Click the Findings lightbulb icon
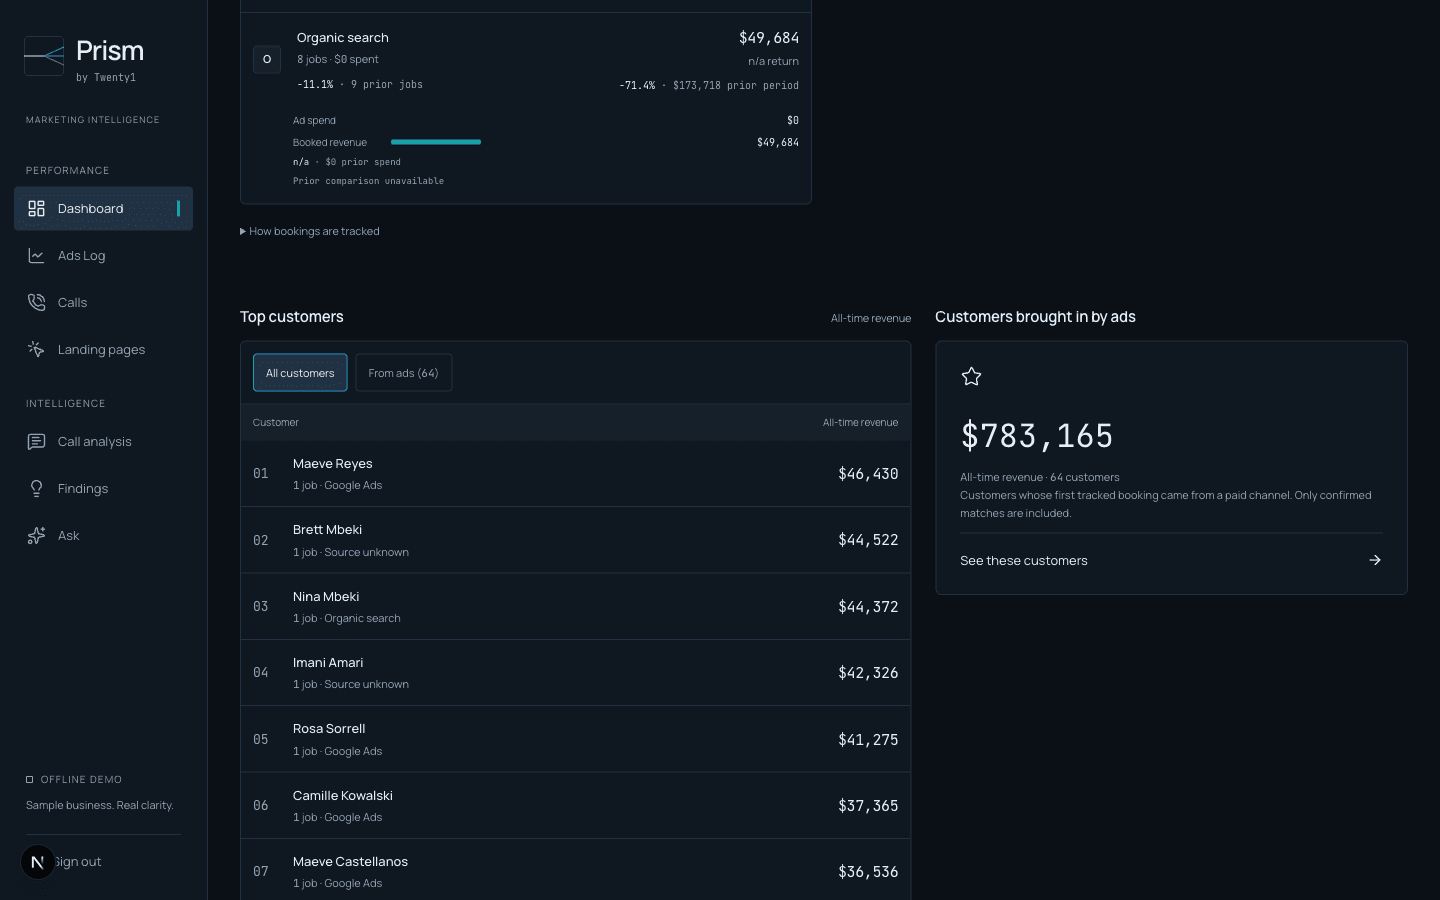 click(x=37, y=488)
